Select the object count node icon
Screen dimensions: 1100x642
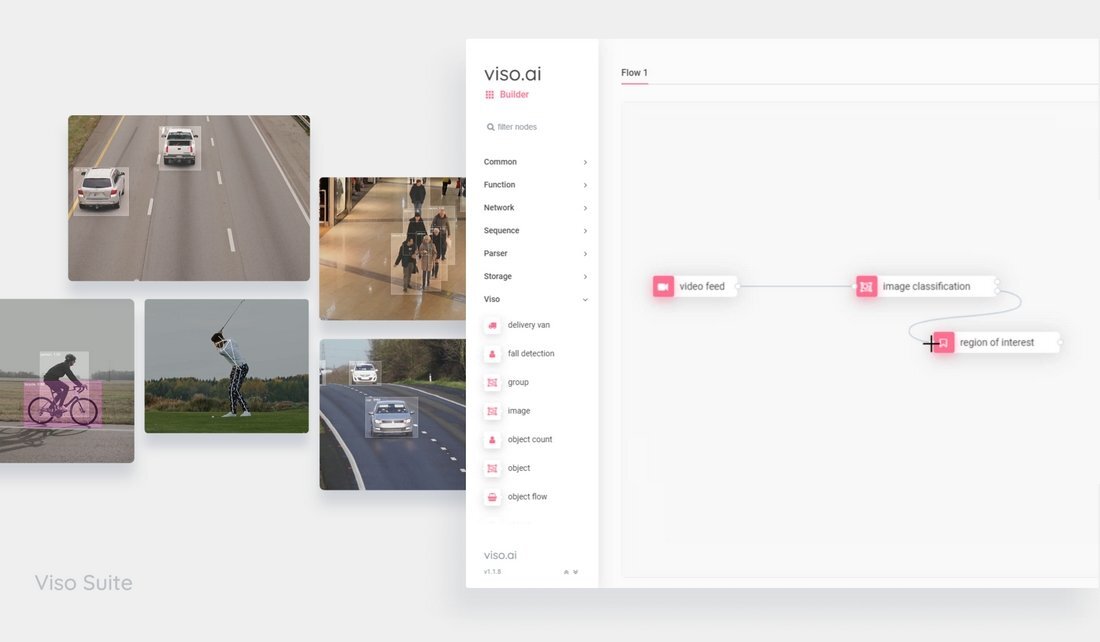[491, 439]
